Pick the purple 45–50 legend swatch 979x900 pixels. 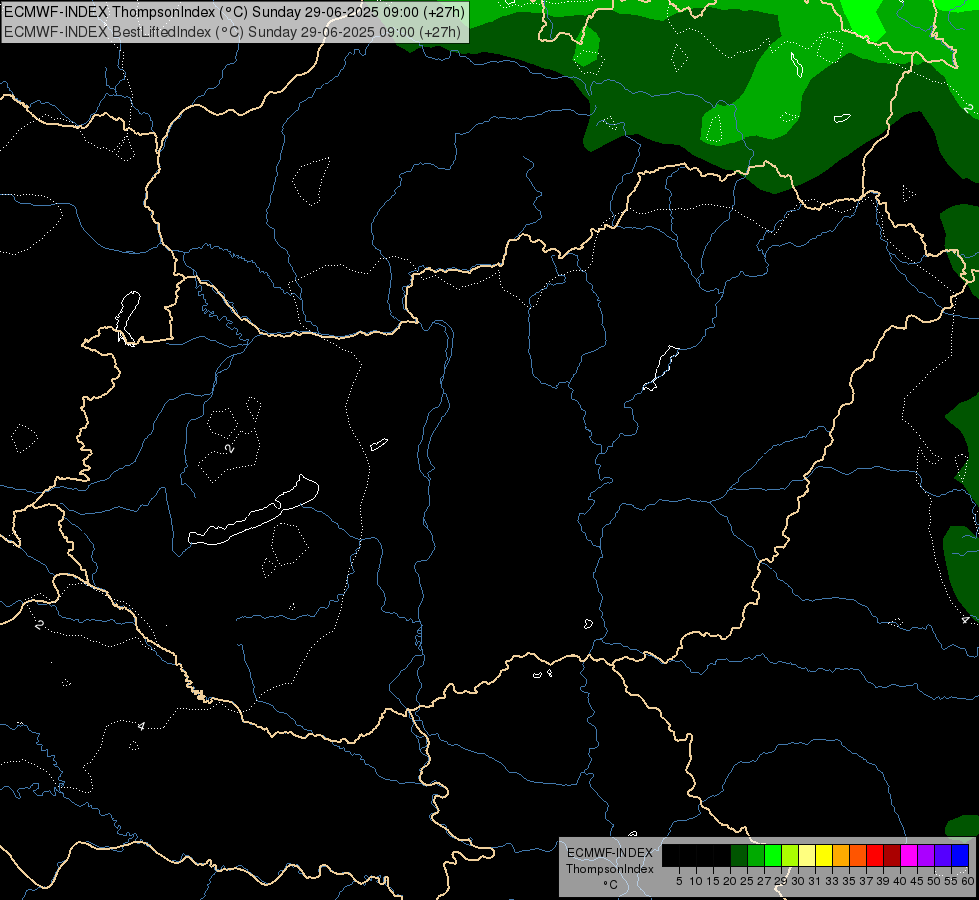pos(925,855)
